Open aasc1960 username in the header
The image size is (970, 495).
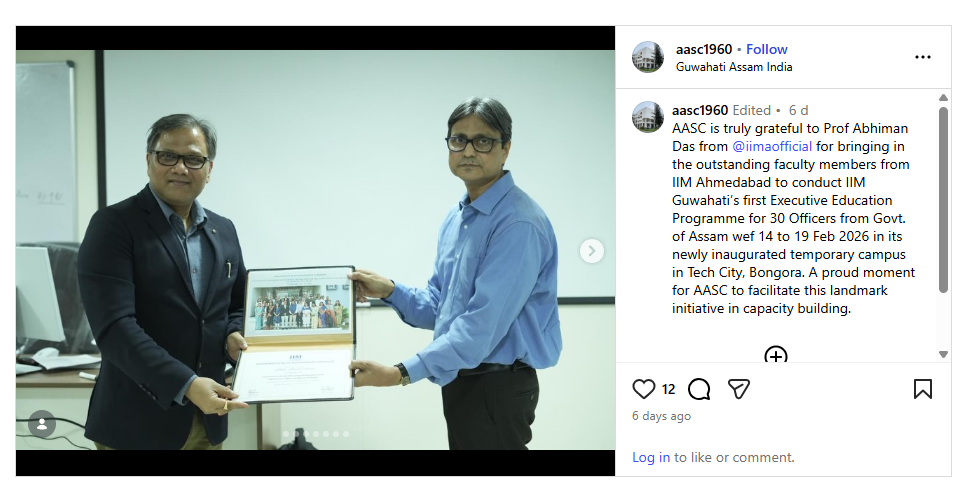704,50
